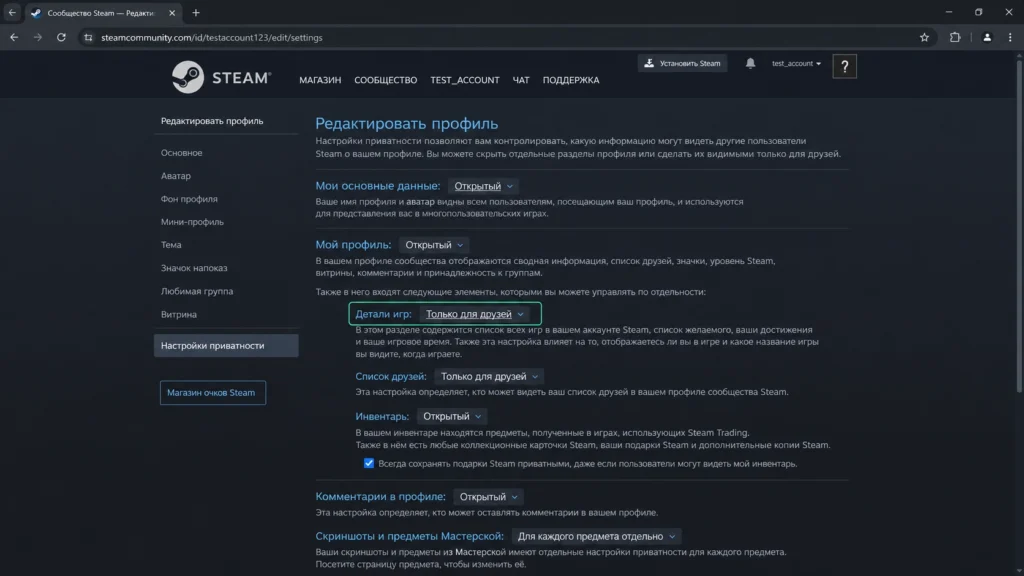Screen dimensions: 1024x576
Task: Open browser extensions puzzle icon
Action: click(955, 37)
